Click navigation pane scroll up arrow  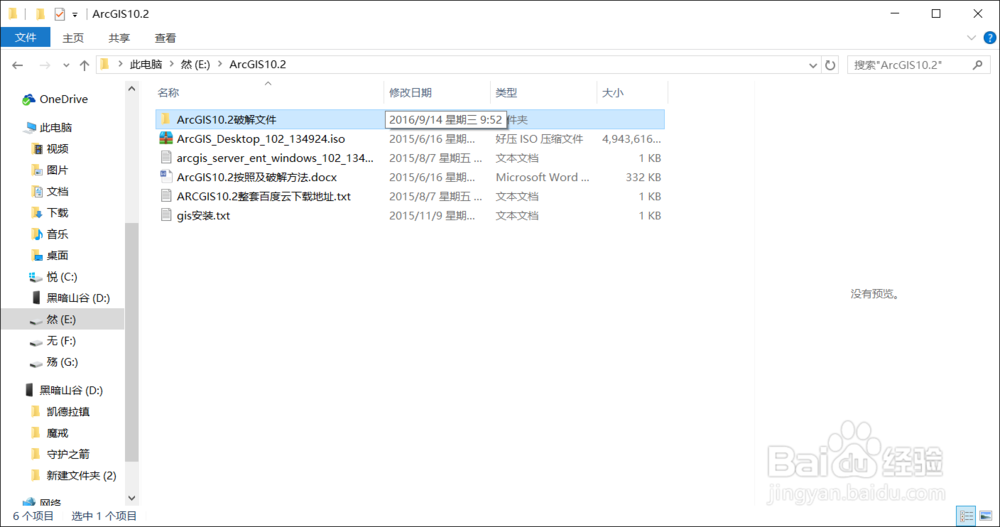coord(131,89)
